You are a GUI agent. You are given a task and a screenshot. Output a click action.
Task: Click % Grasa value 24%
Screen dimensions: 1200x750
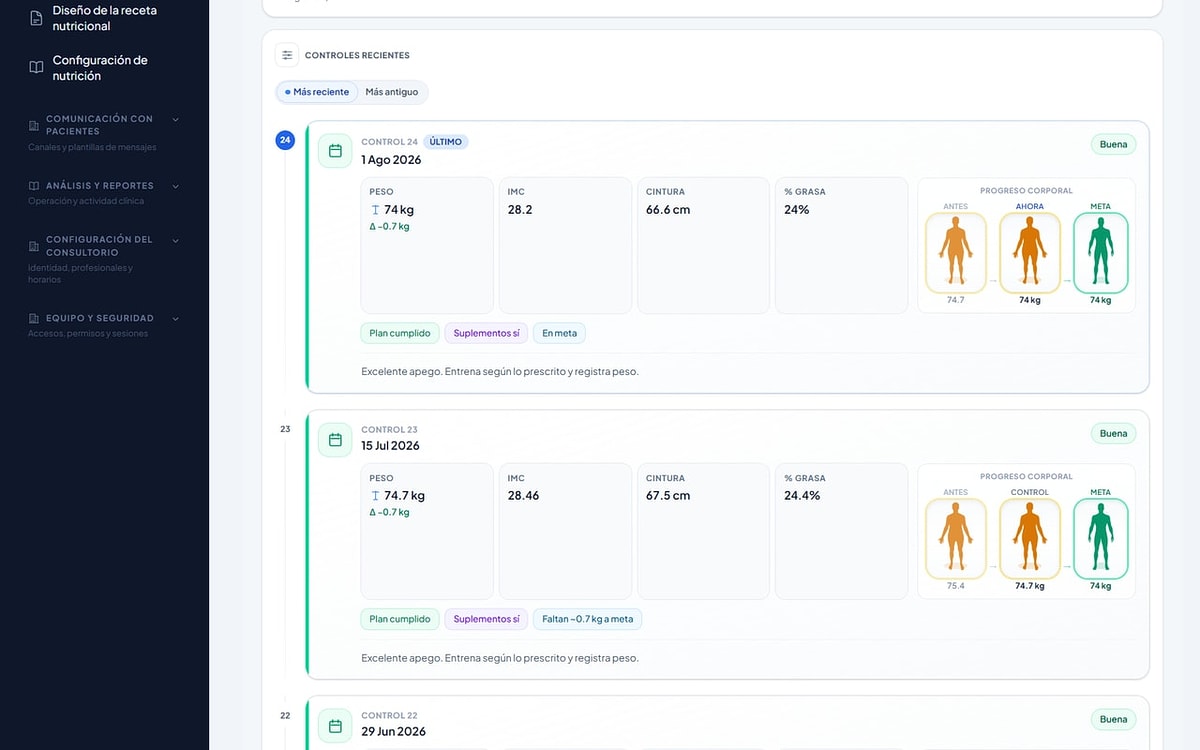coord(797,210)
